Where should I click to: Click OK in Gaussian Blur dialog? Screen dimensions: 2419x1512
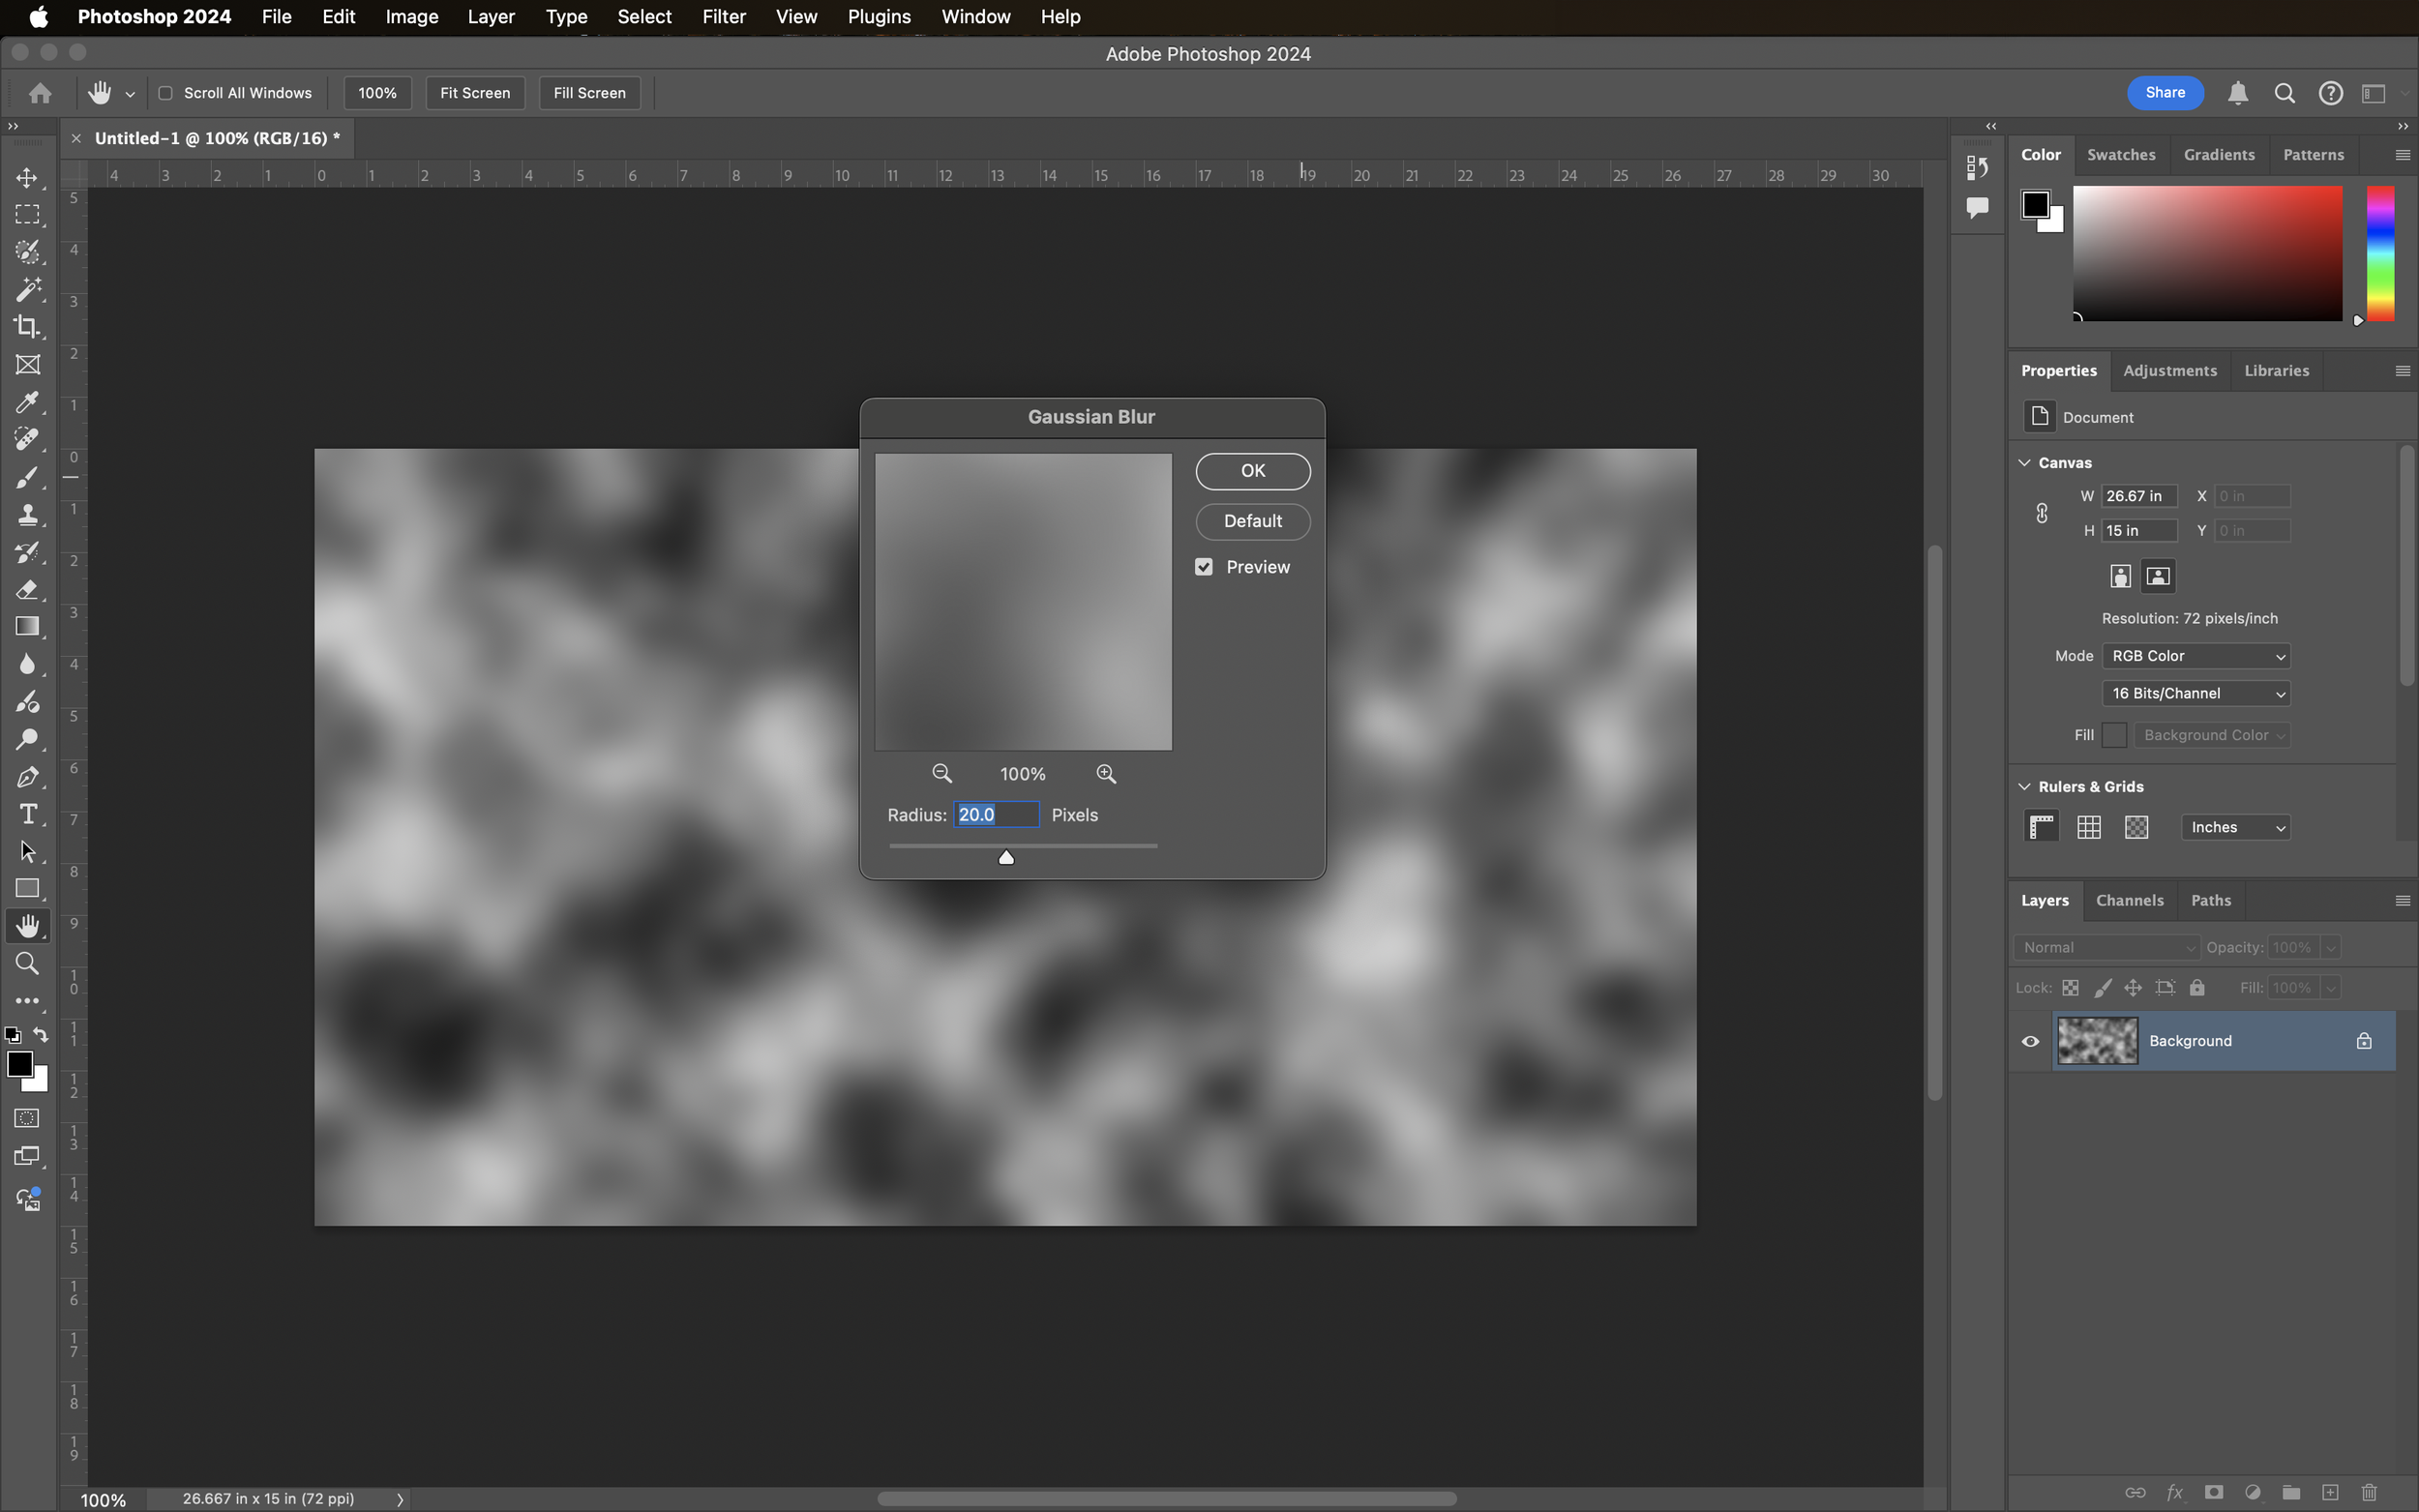1252,471
